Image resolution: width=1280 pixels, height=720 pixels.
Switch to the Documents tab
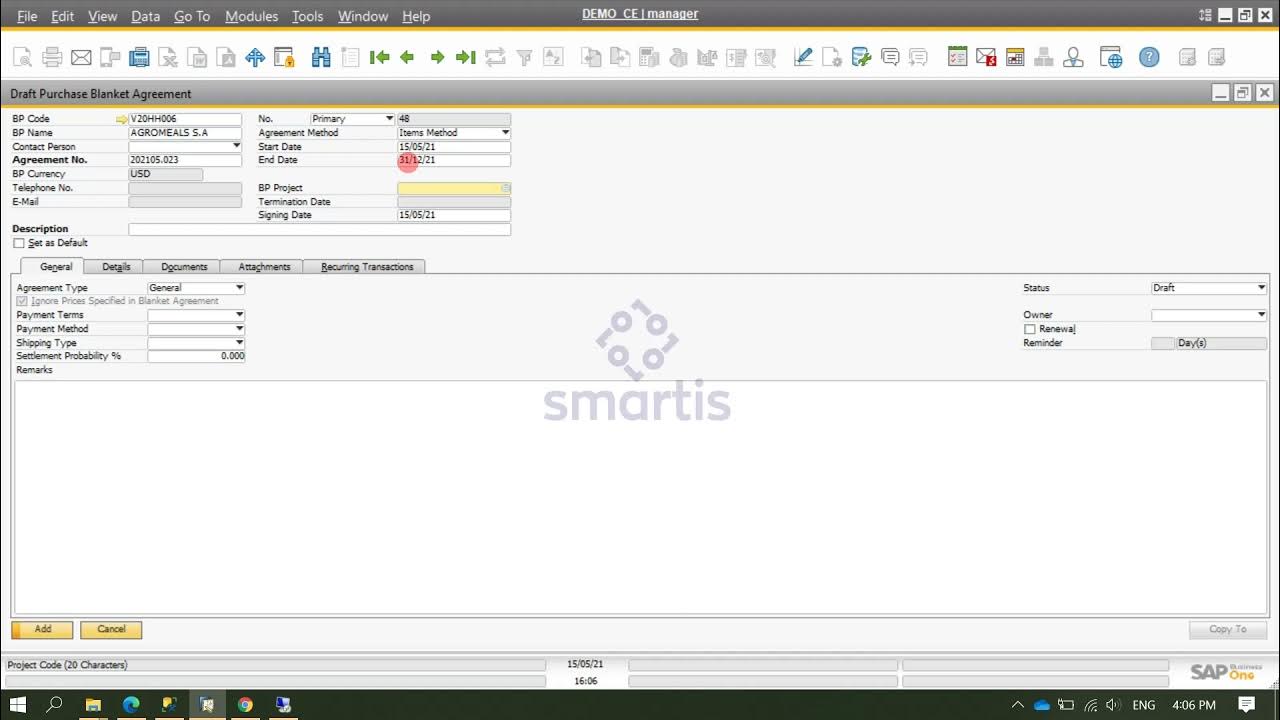tap(184, 267)
